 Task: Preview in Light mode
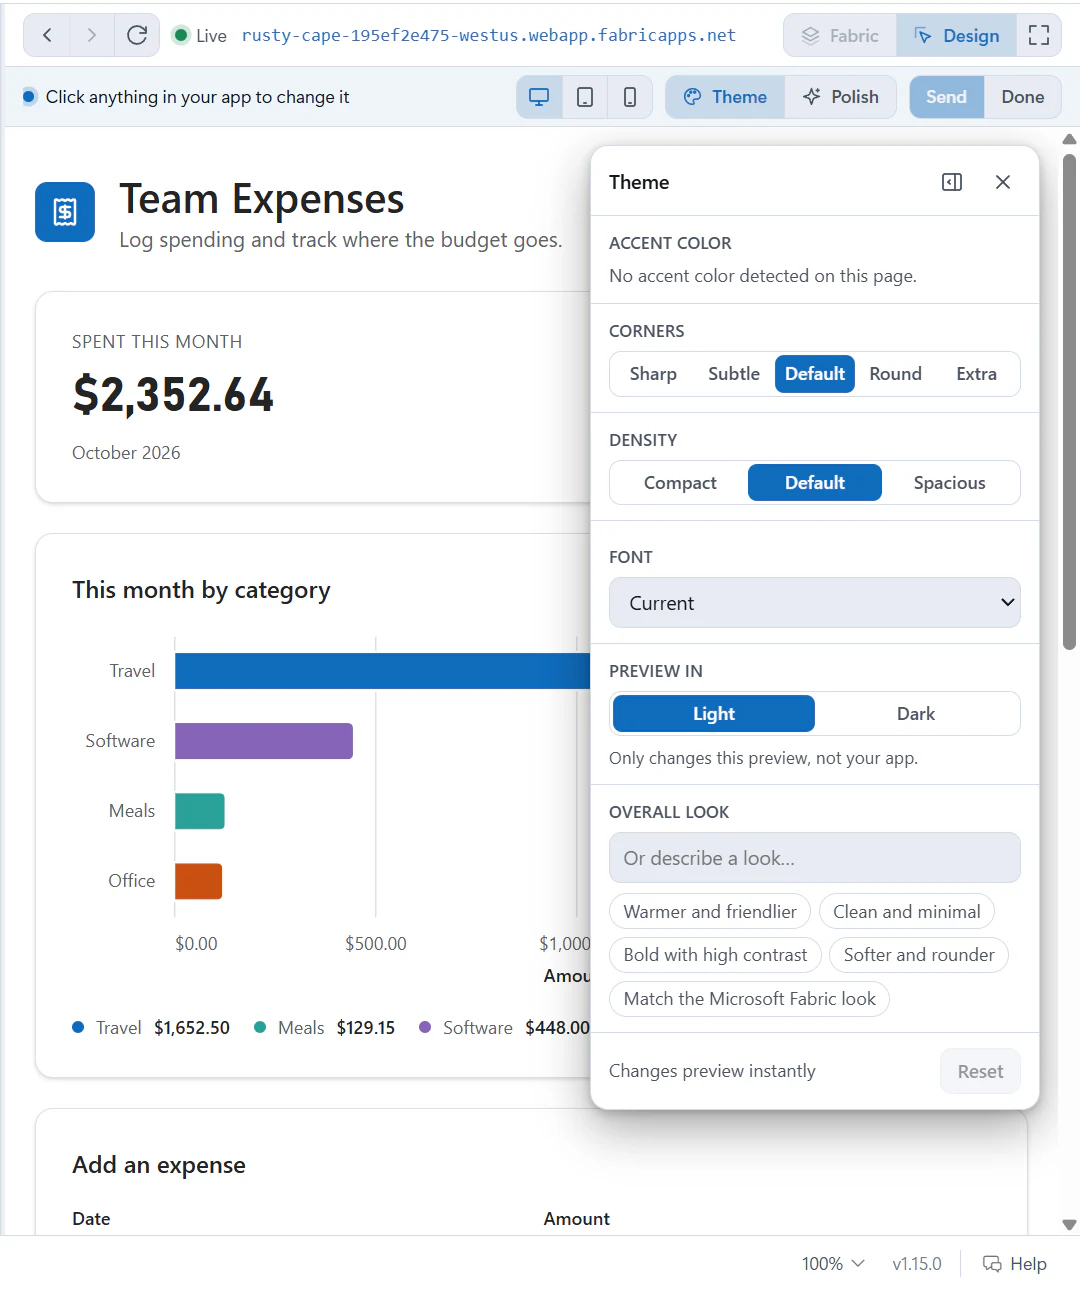(714, 714)
